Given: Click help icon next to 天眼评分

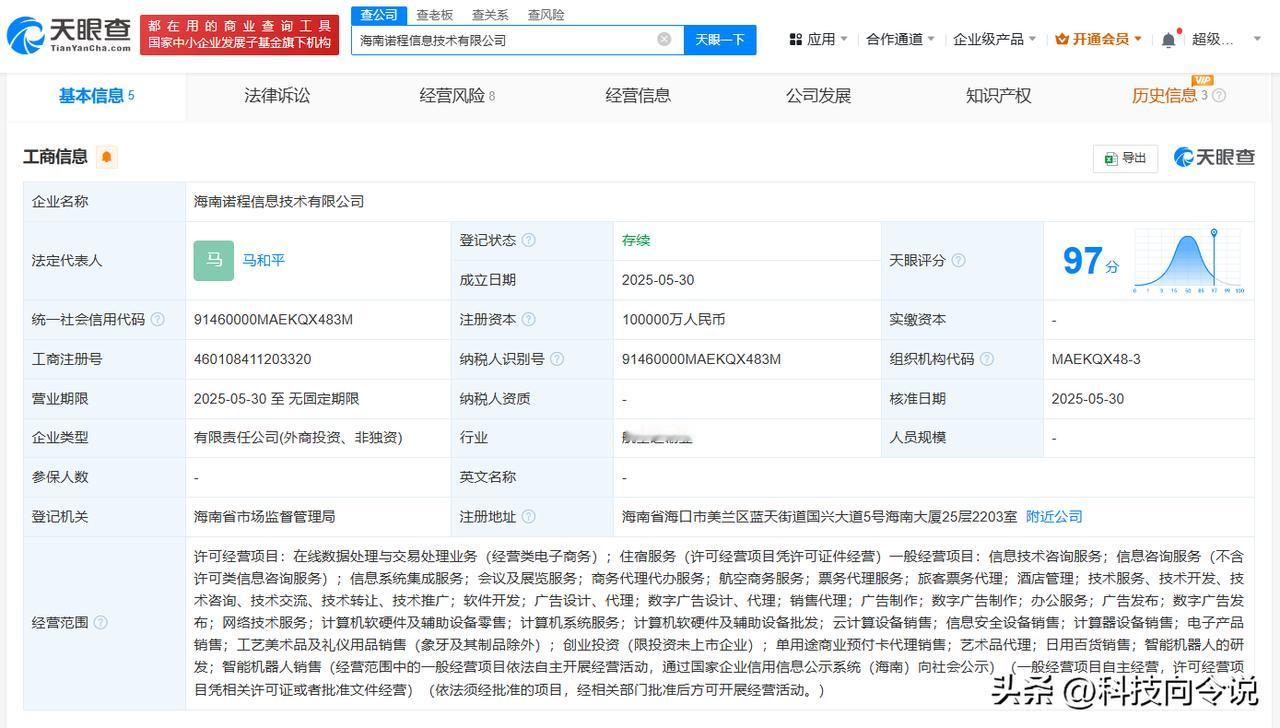Looking at the screenshot, I should click(x=958, y=260).
